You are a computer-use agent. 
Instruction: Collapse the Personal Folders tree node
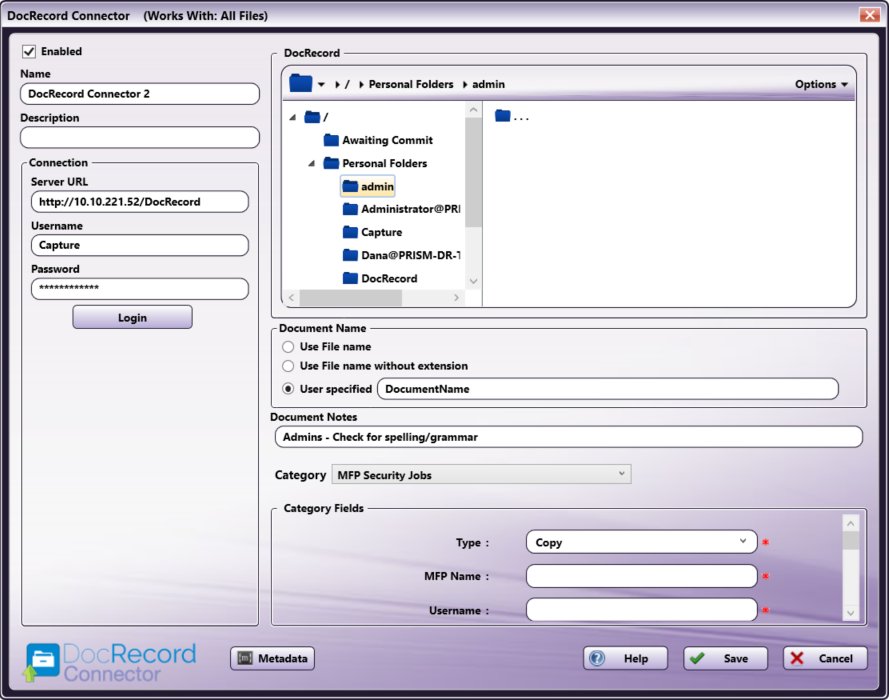(311, 163)
